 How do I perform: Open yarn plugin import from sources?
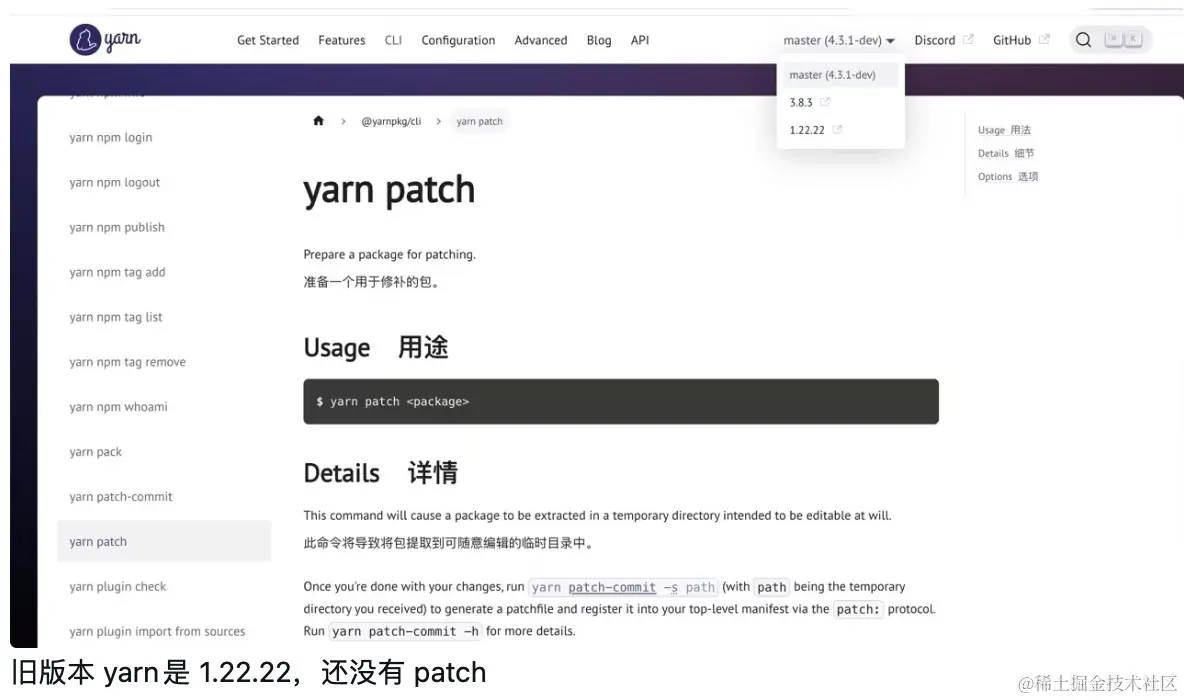(x=157, y=631)
